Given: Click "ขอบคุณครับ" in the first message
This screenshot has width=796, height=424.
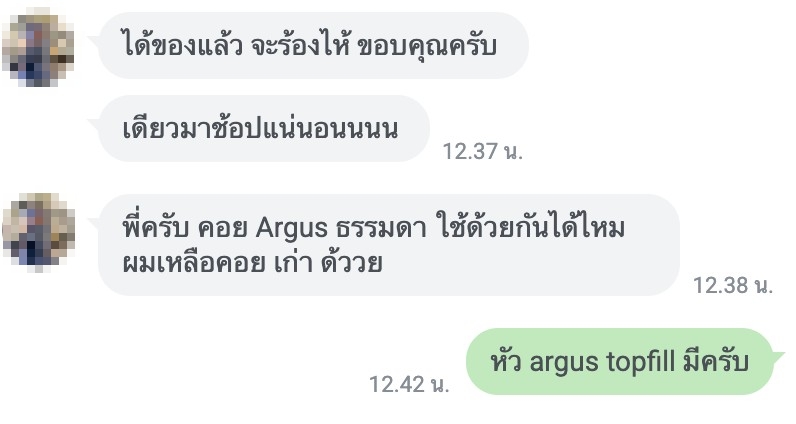Looking at the screenshot, I should (x=427, y=47).
